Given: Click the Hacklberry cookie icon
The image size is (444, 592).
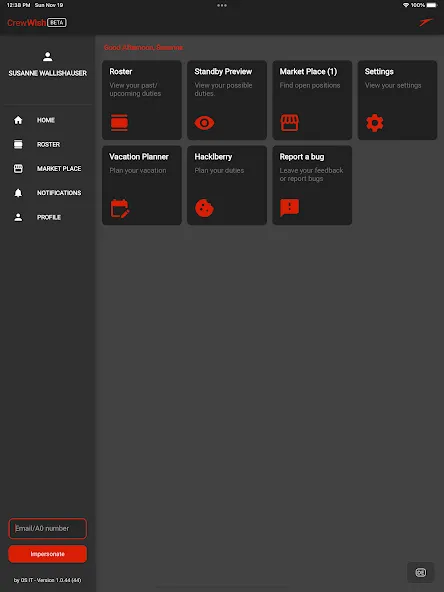Looking at the screenshot, I should pyautogui.click(x=204, y=208).
